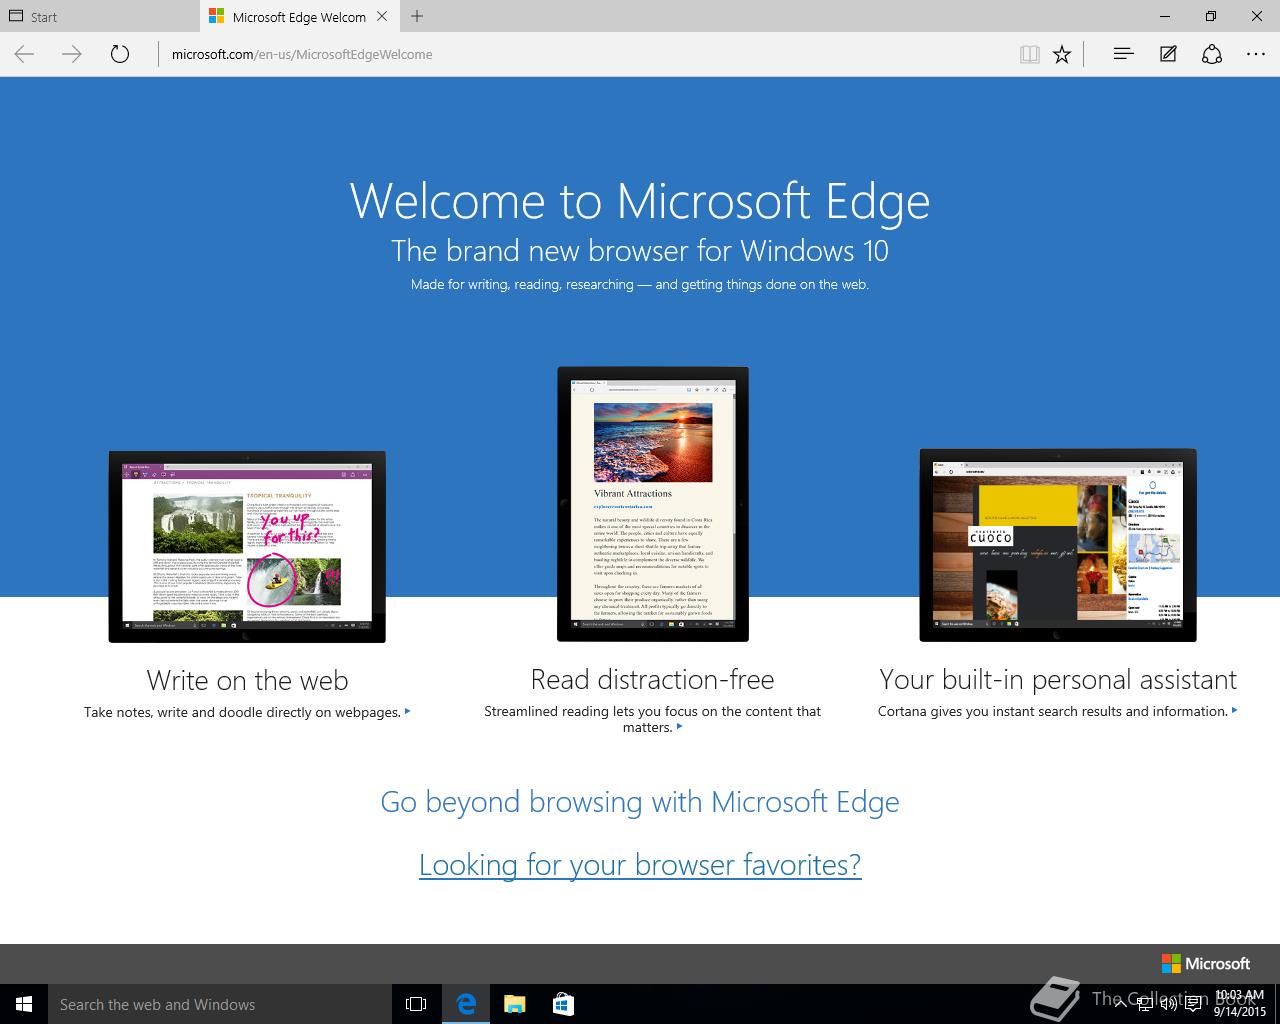Screen dimensions: 1280x1024
Task: Open the Windows Start menu button
Action: click(x=24, y=1004)
